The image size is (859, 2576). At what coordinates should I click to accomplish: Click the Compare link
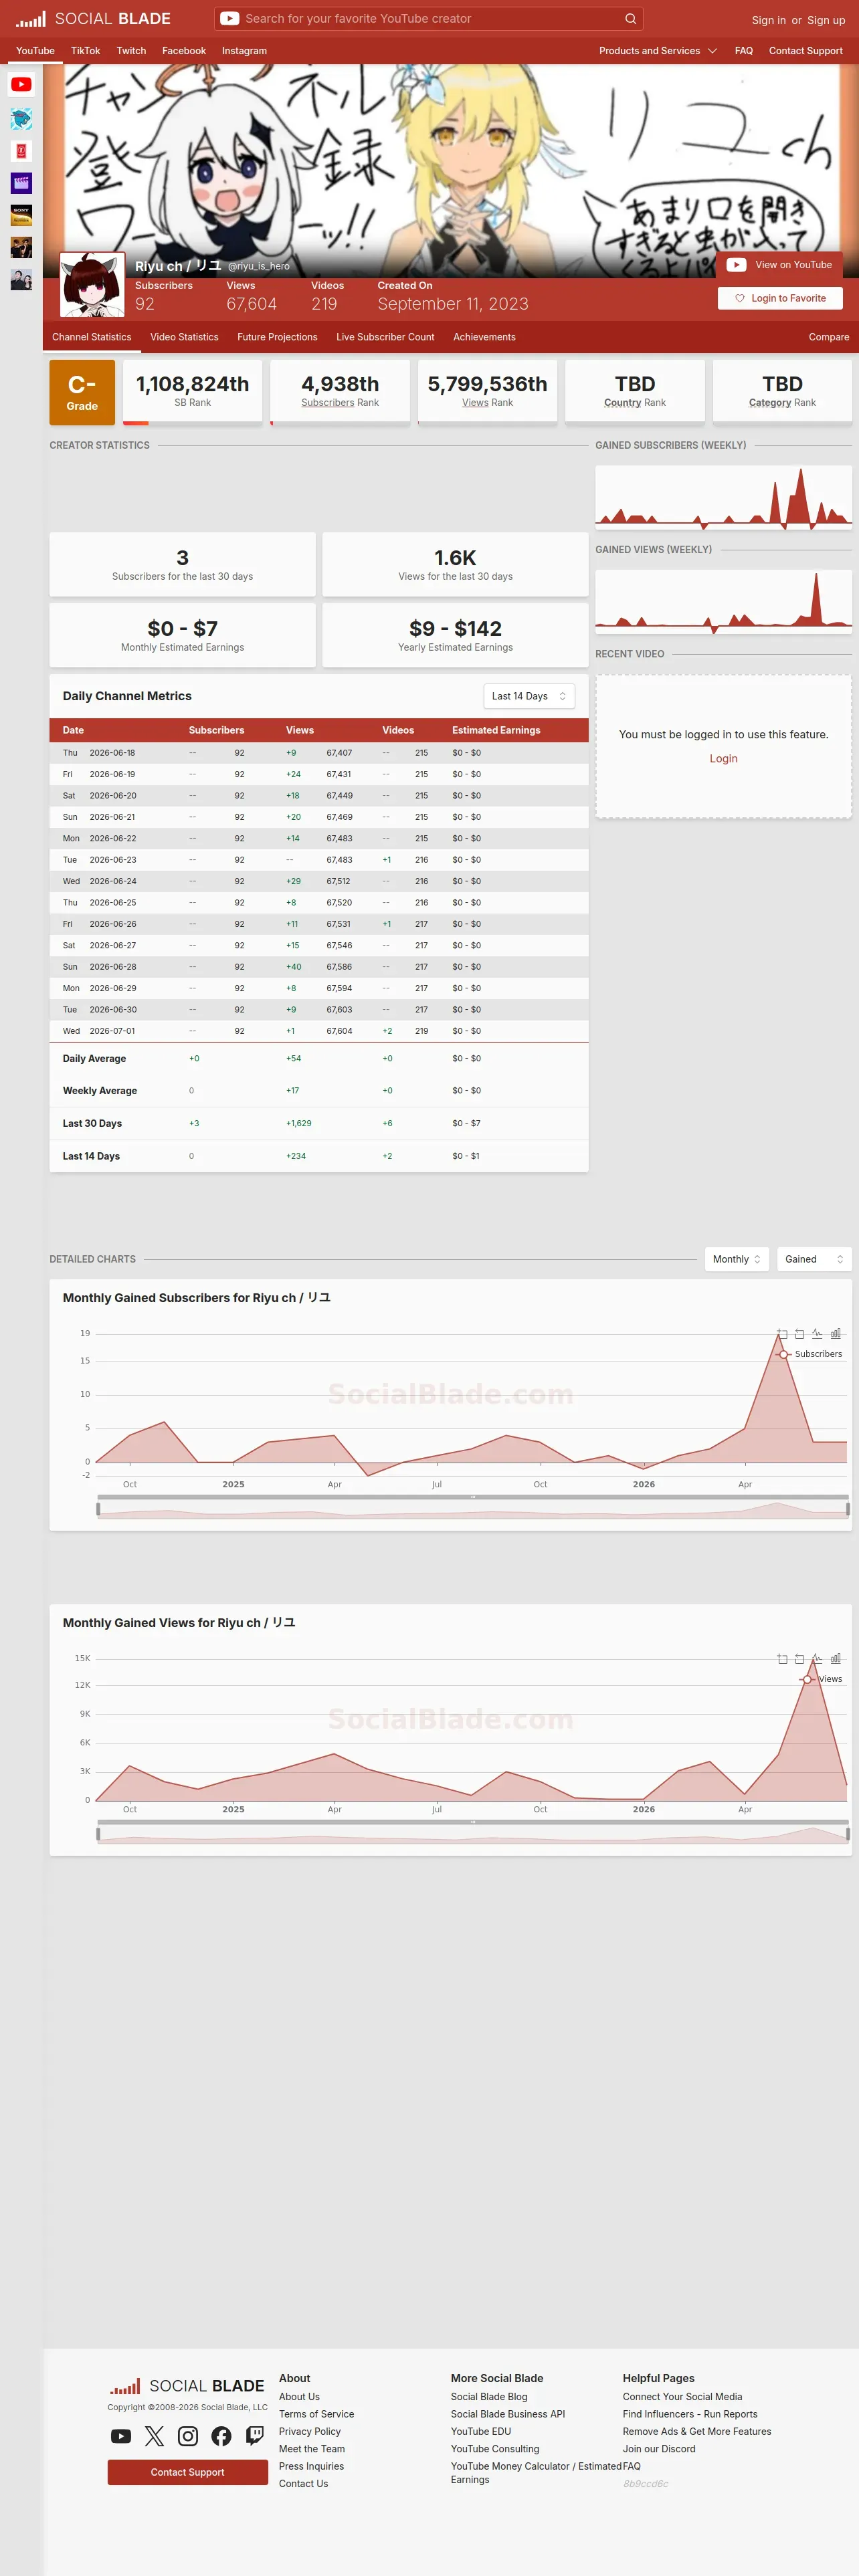click(829, 337)
